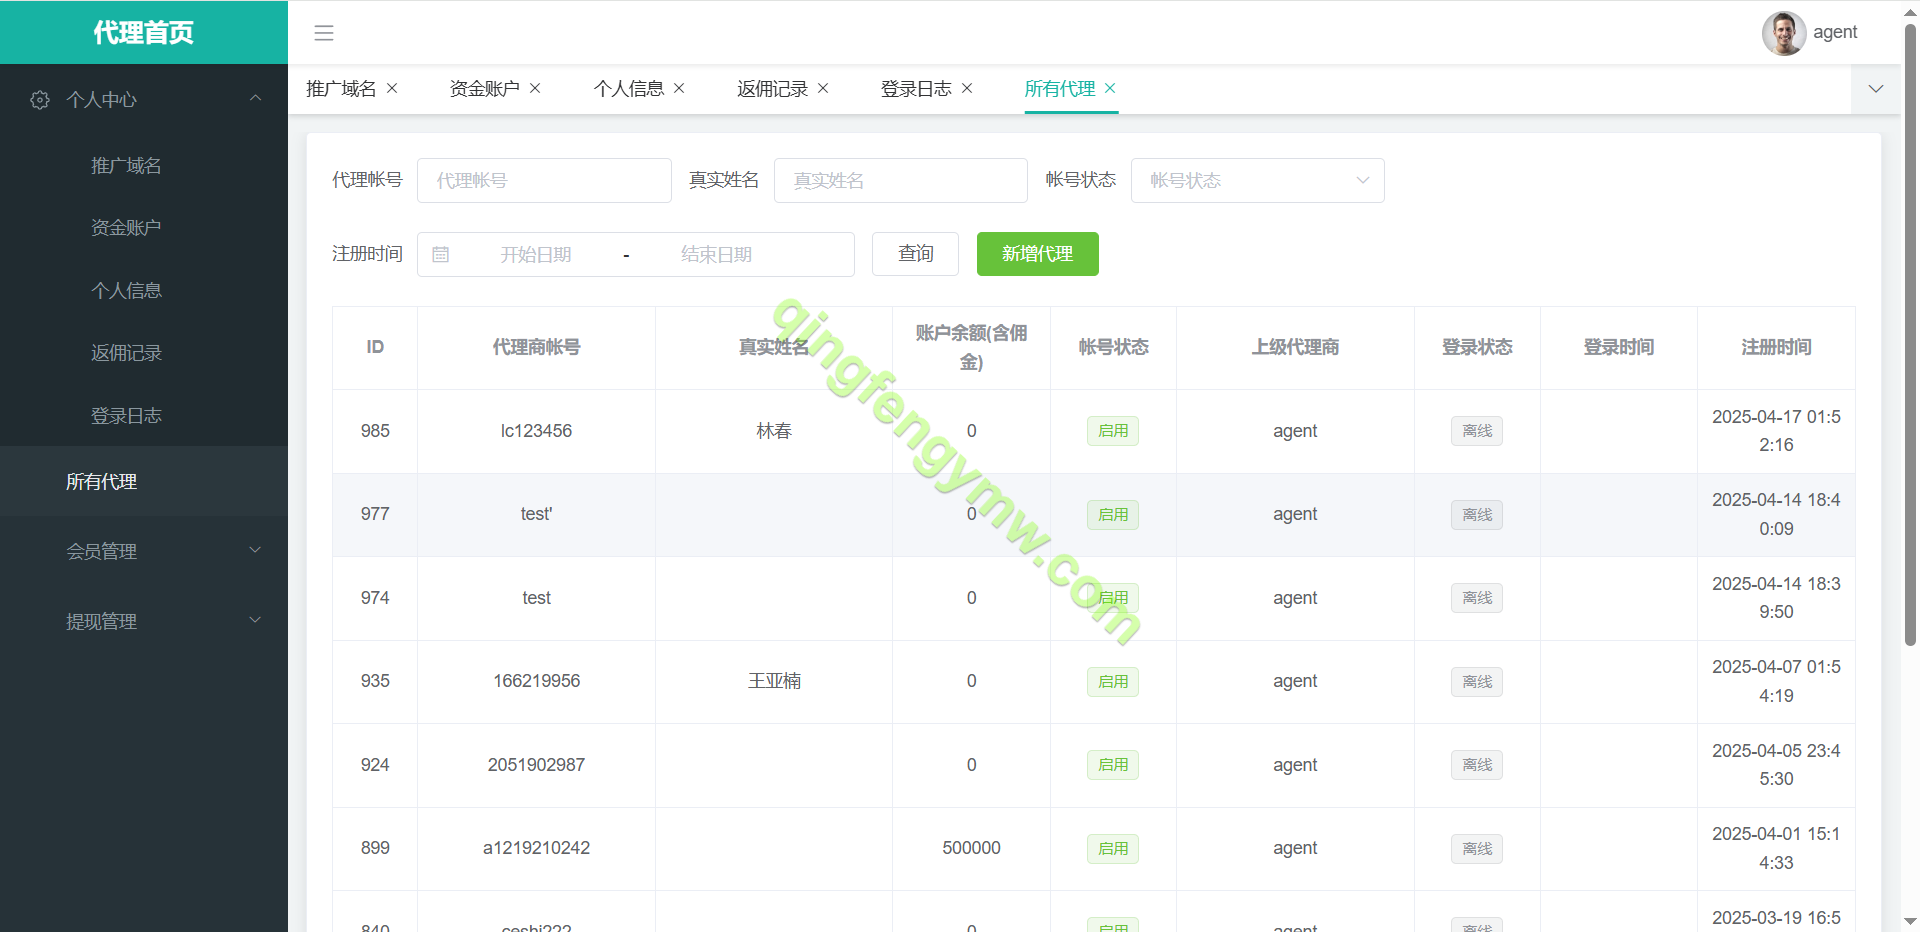Close the 推广域名 tab
The image size is (1920, 932).
tap(392, 88)
